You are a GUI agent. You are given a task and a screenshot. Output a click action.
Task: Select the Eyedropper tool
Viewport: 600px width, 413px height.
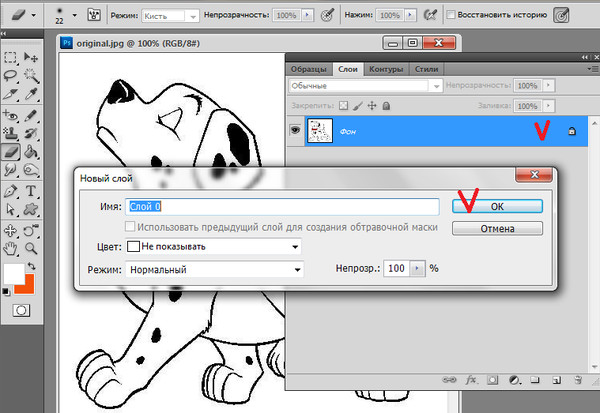pyautogui.click(x=31, y=94)
